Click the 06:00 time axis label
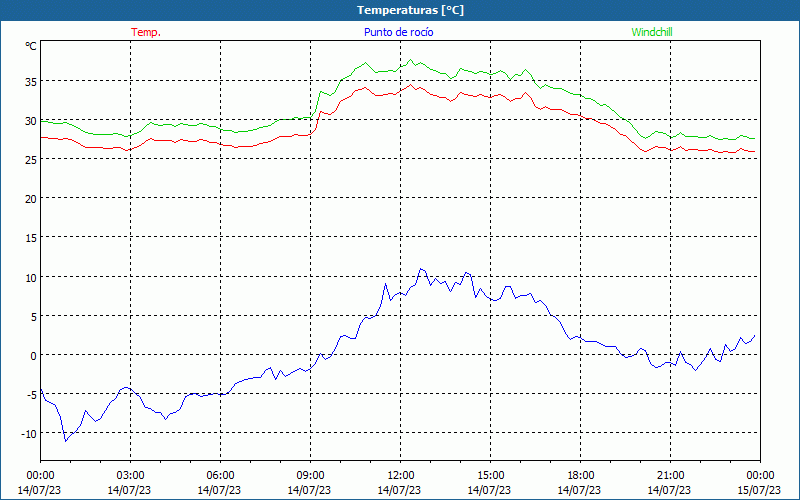The image size is (800, 500). 220,476
